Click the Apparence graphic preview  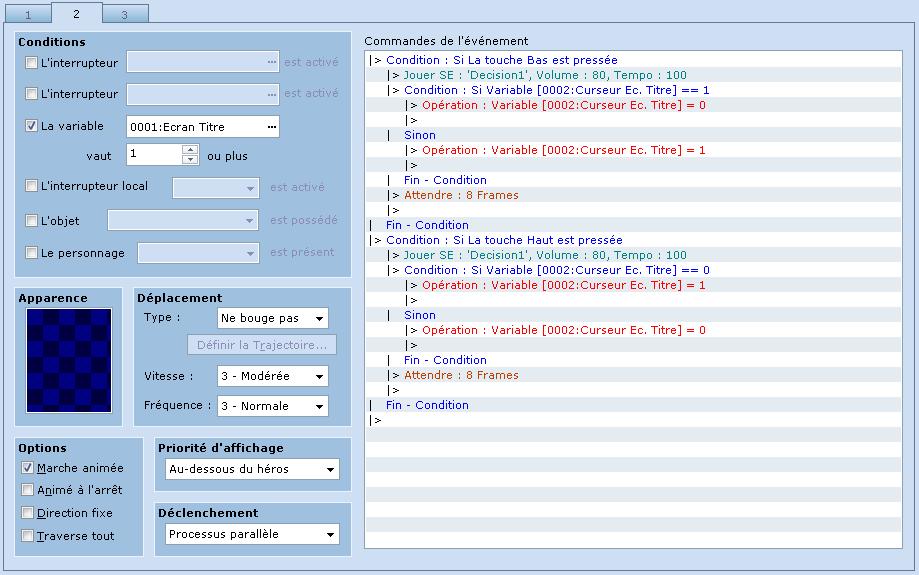point(69,360)
